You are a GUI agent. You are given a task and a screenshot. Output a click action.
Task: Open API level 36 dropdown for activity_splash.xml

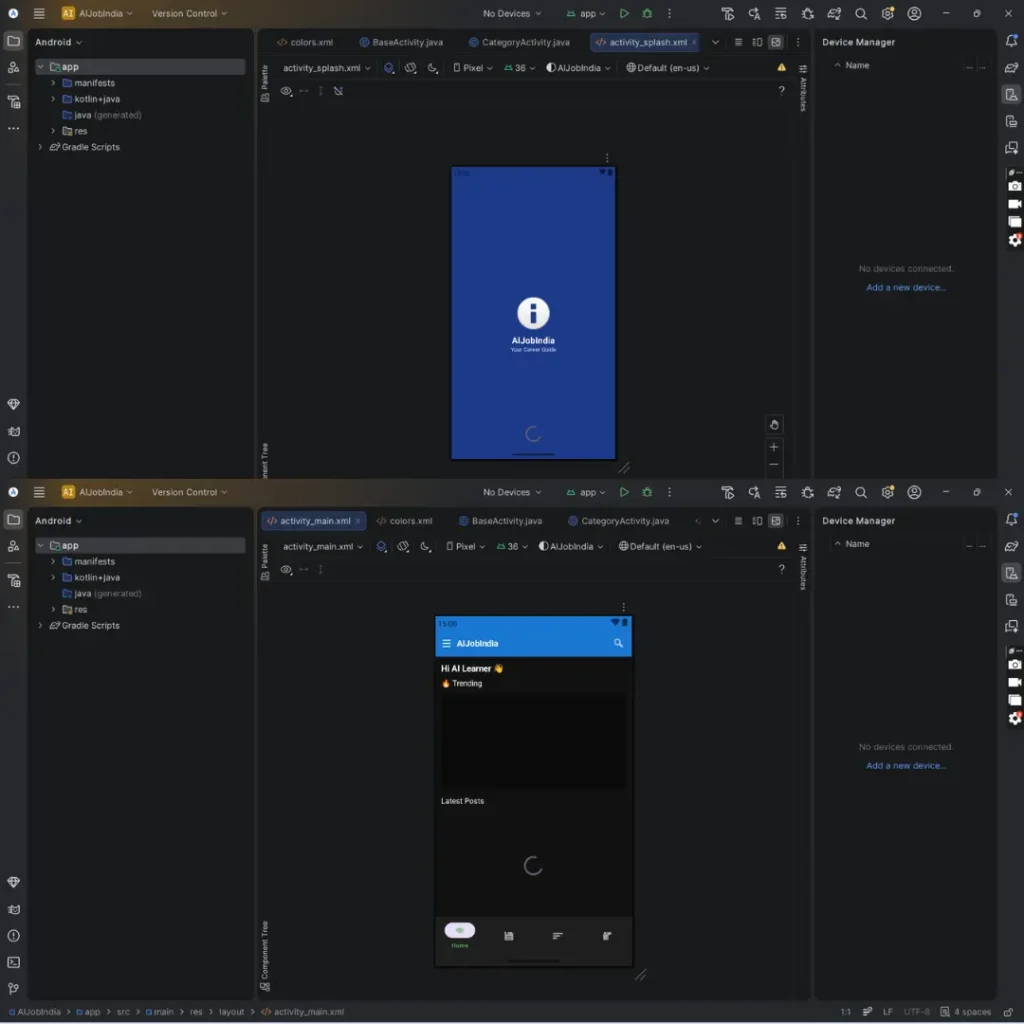(520, 67)
